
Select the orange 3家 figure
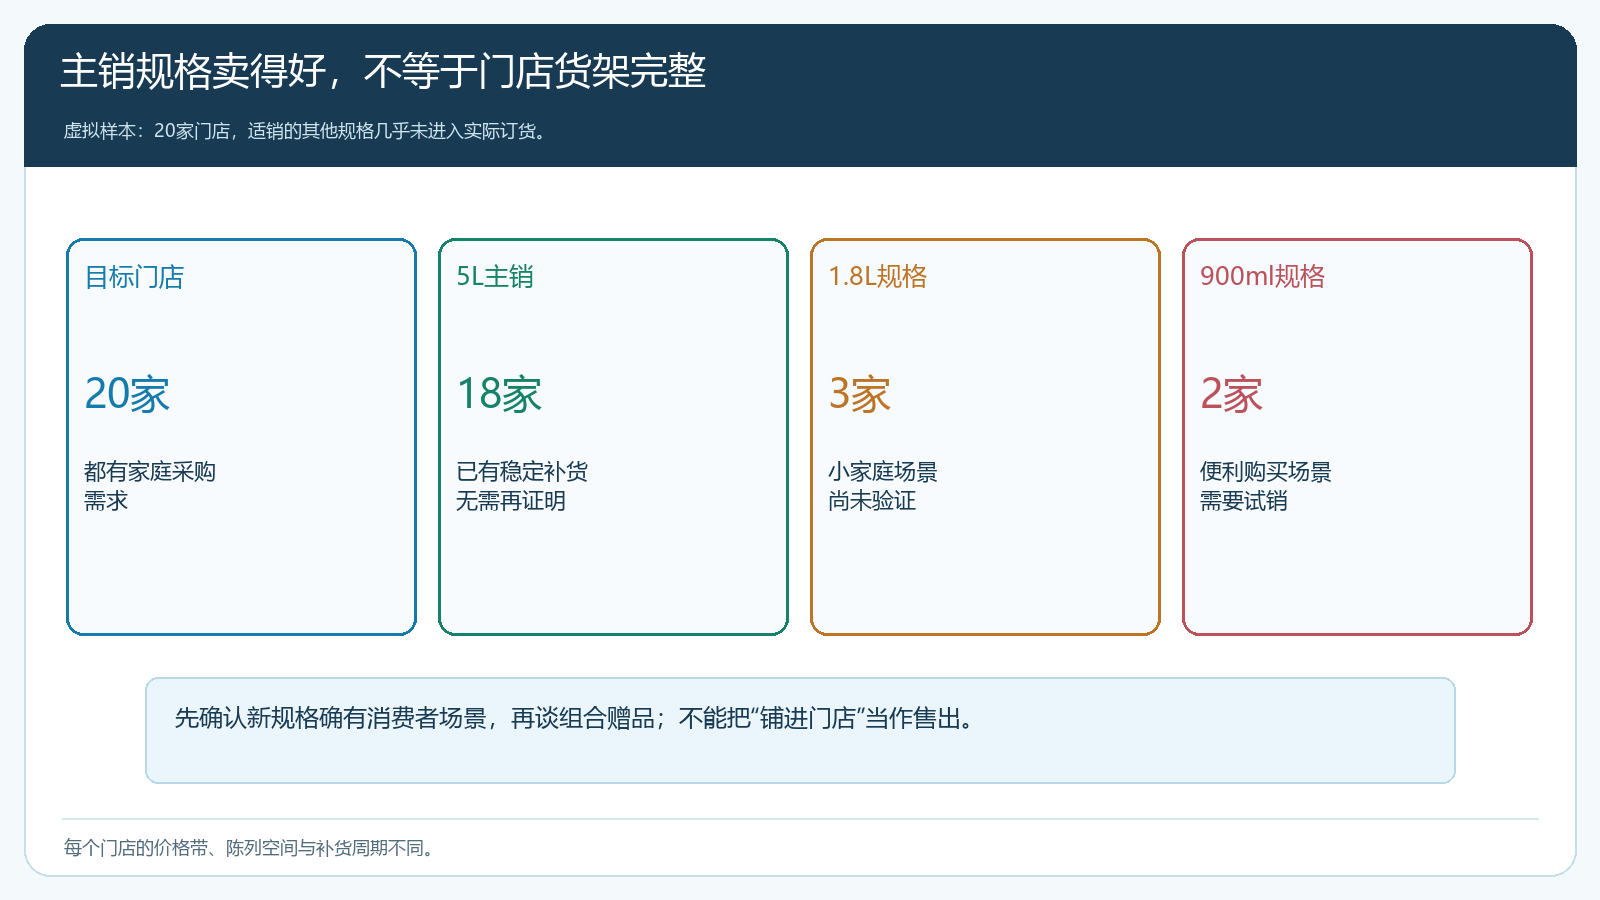point(859,394)
